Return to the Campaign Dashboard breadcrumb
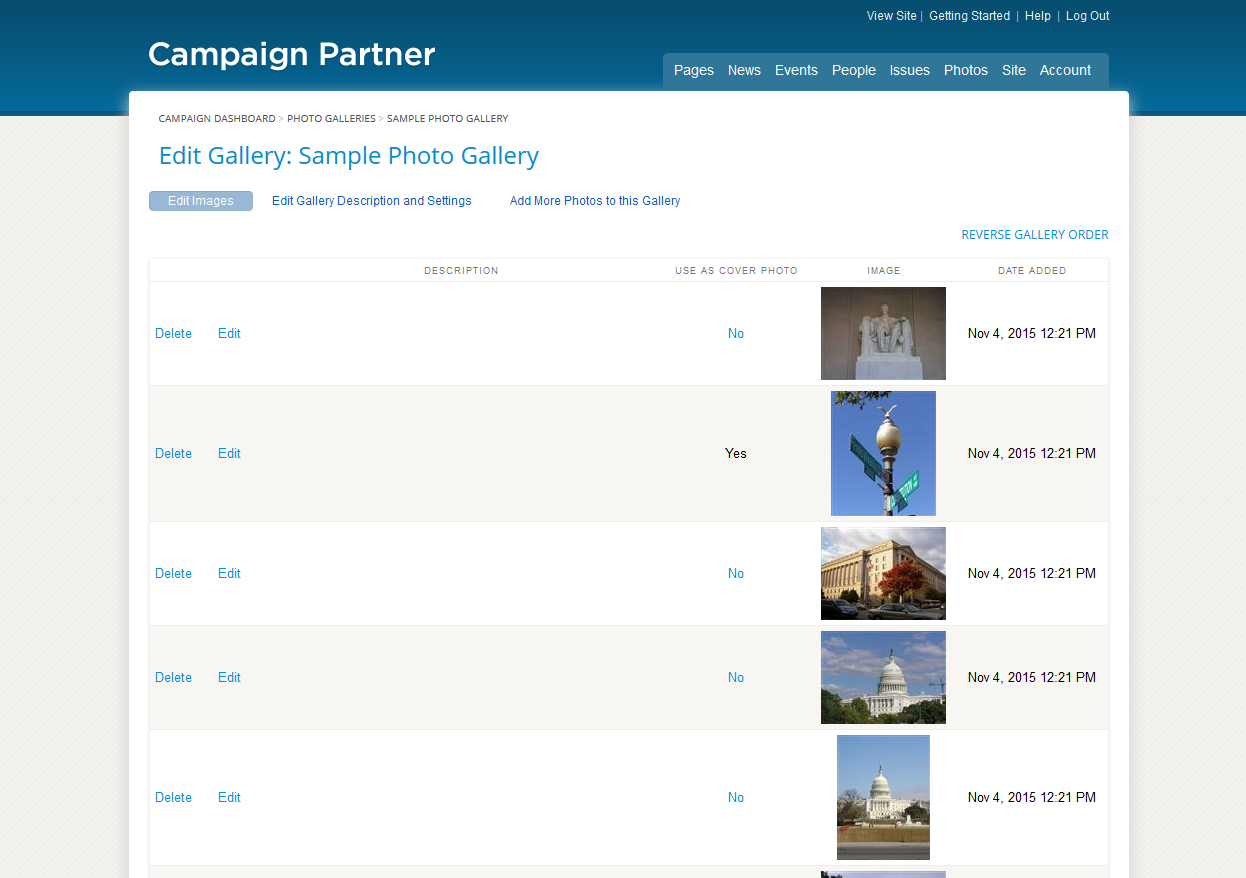The width and height of the screenshot is (1246, 878). coord(216,118)
